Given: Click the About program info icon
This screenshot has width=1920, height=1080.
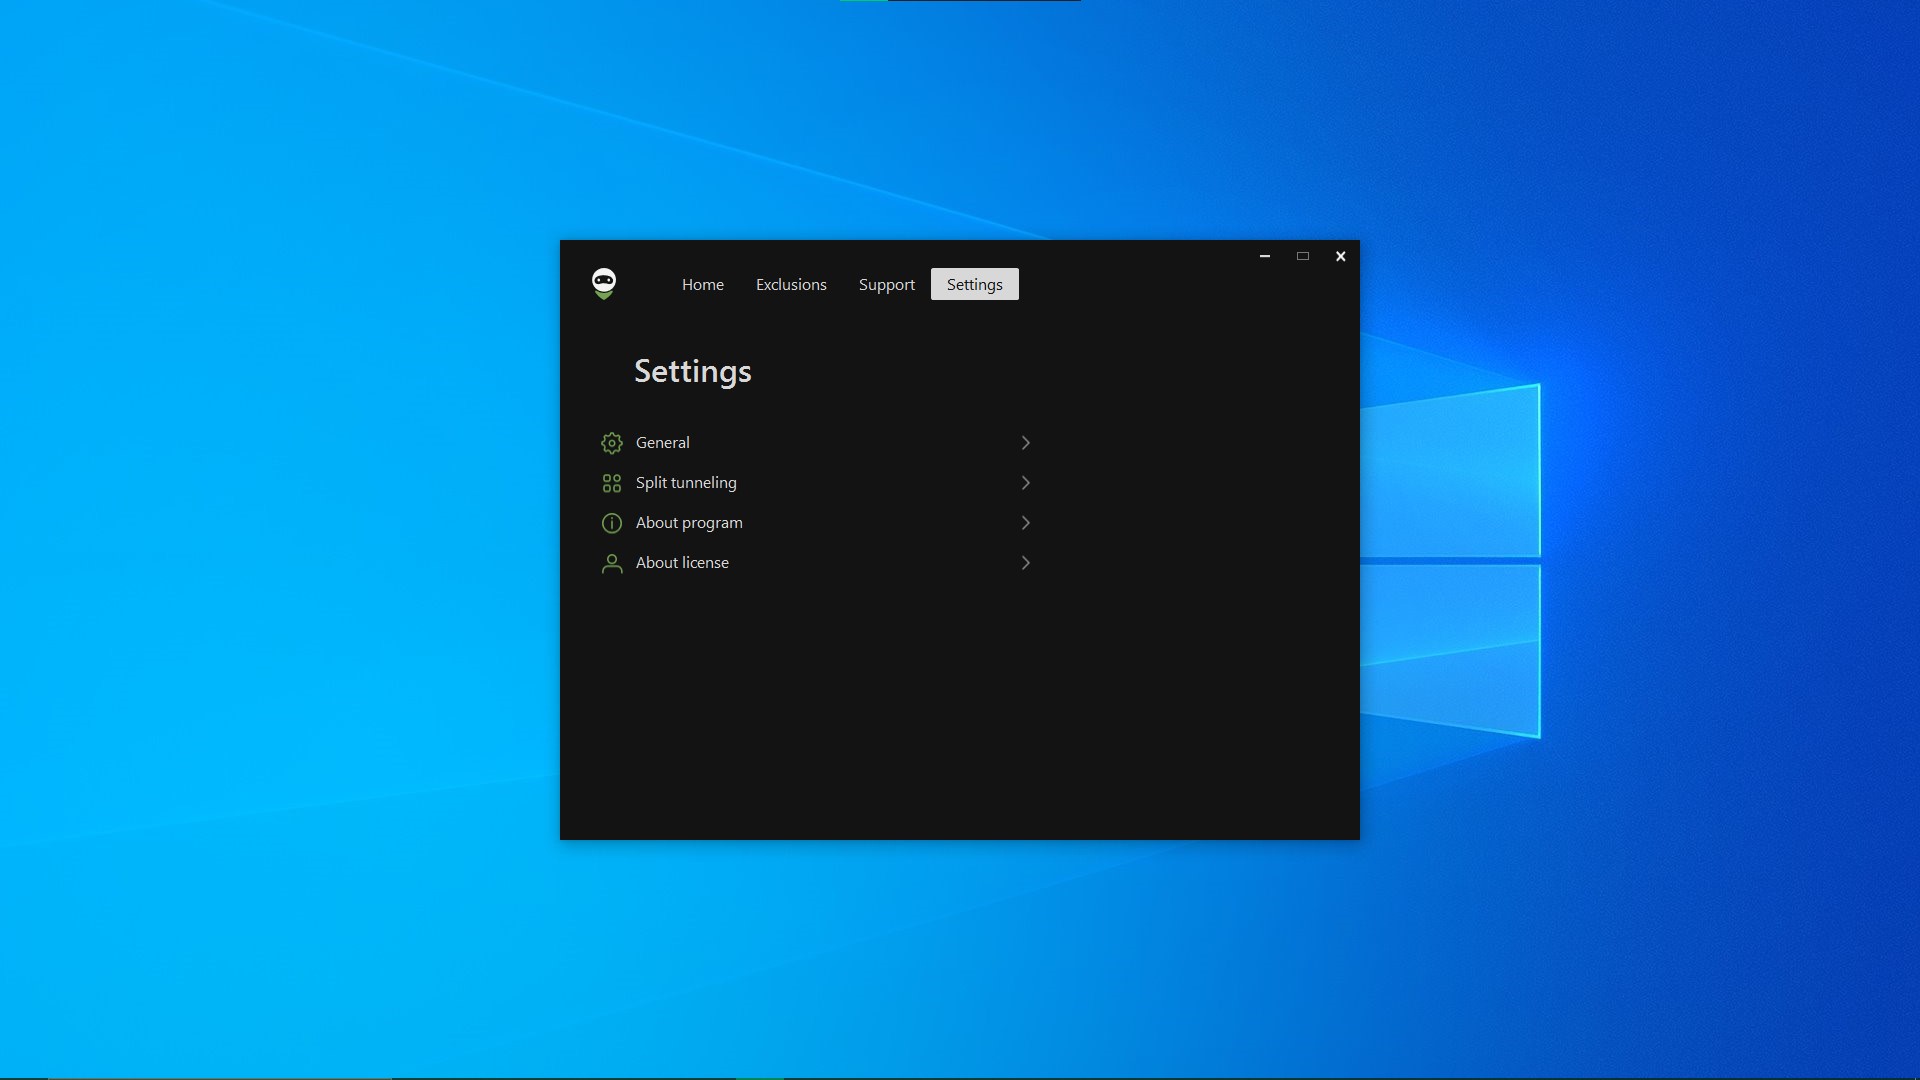Looking at the screenshot, I should (612, 523).
